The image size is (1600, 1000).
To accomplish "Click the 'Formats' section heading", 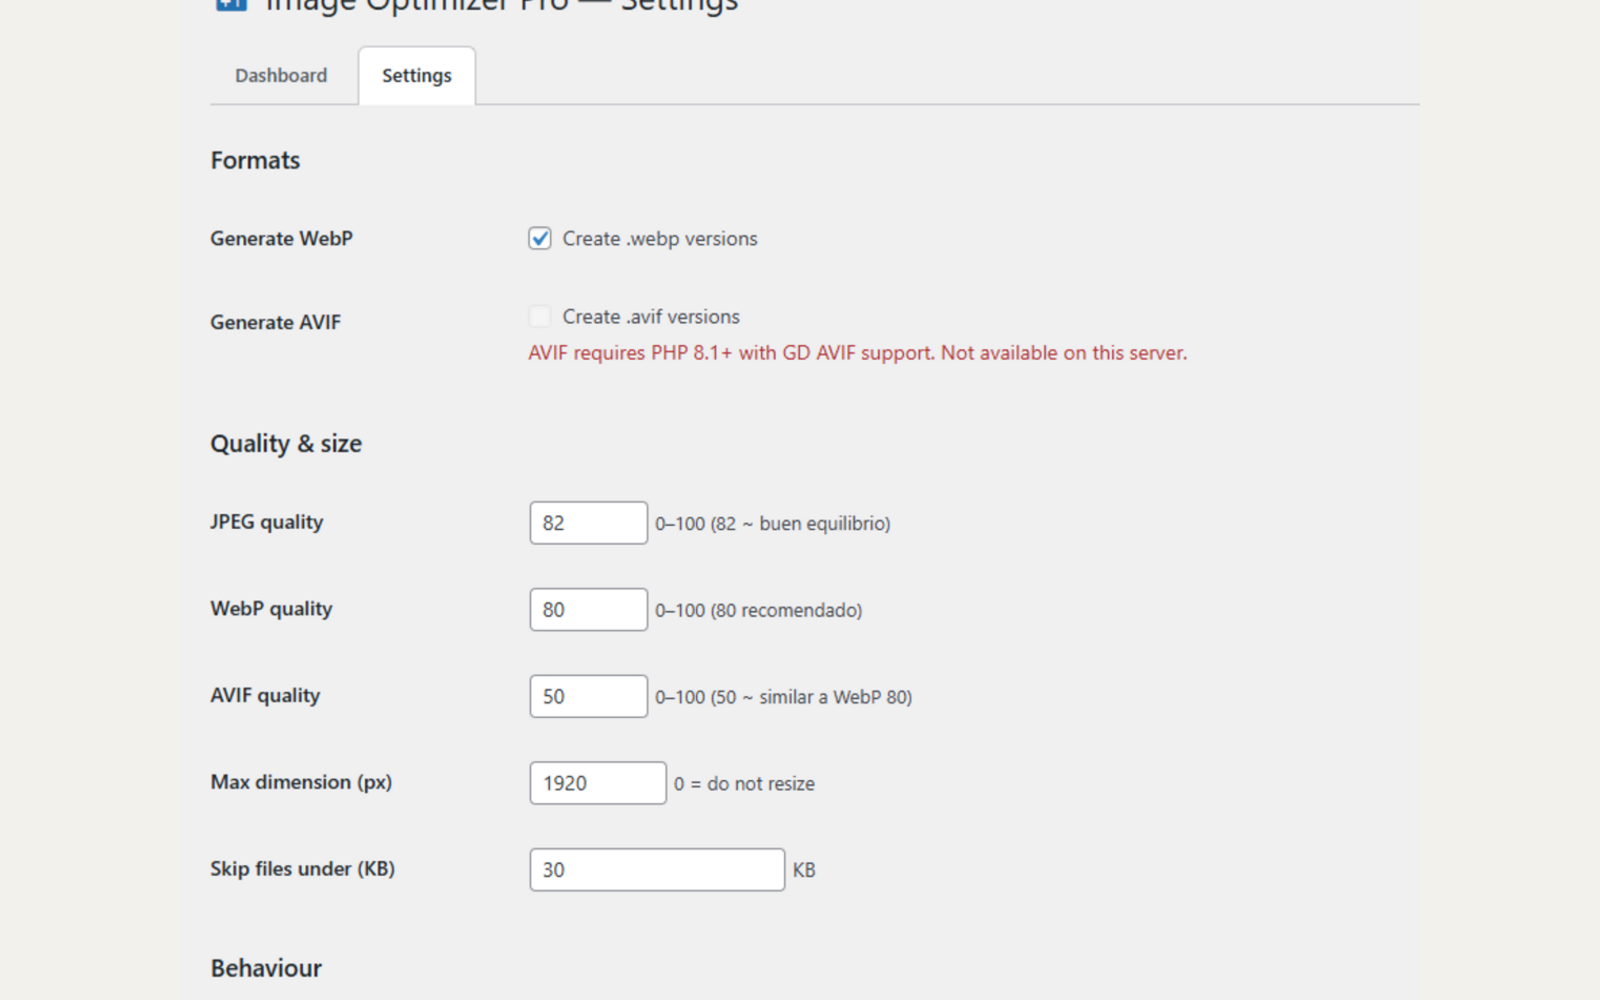I will point(255,160).
